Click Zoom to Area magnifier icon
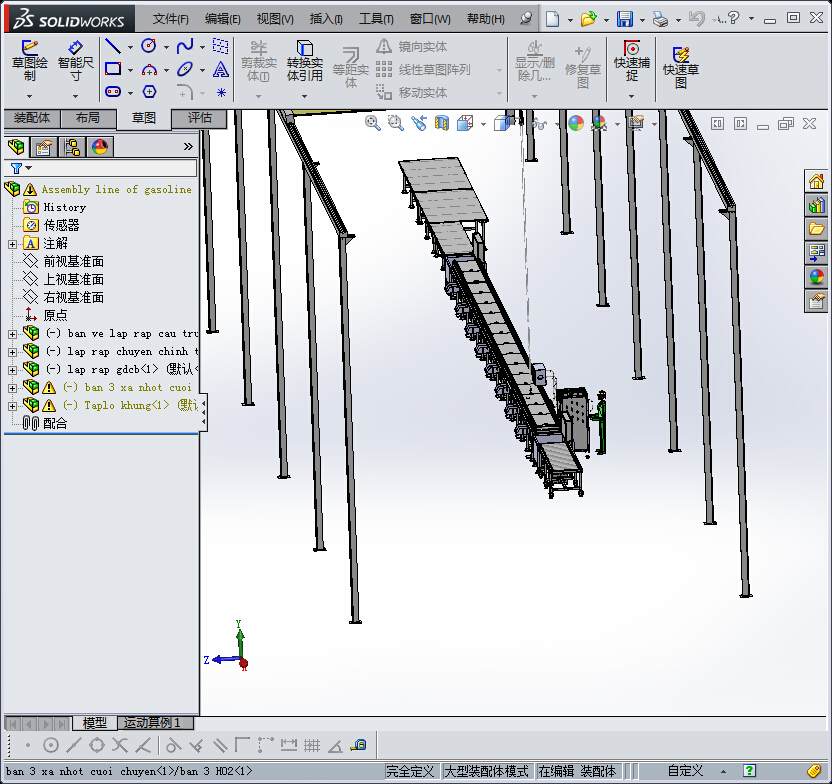This screenshot has height=784, width=832. pyautogui.click(x=395, y=124)
